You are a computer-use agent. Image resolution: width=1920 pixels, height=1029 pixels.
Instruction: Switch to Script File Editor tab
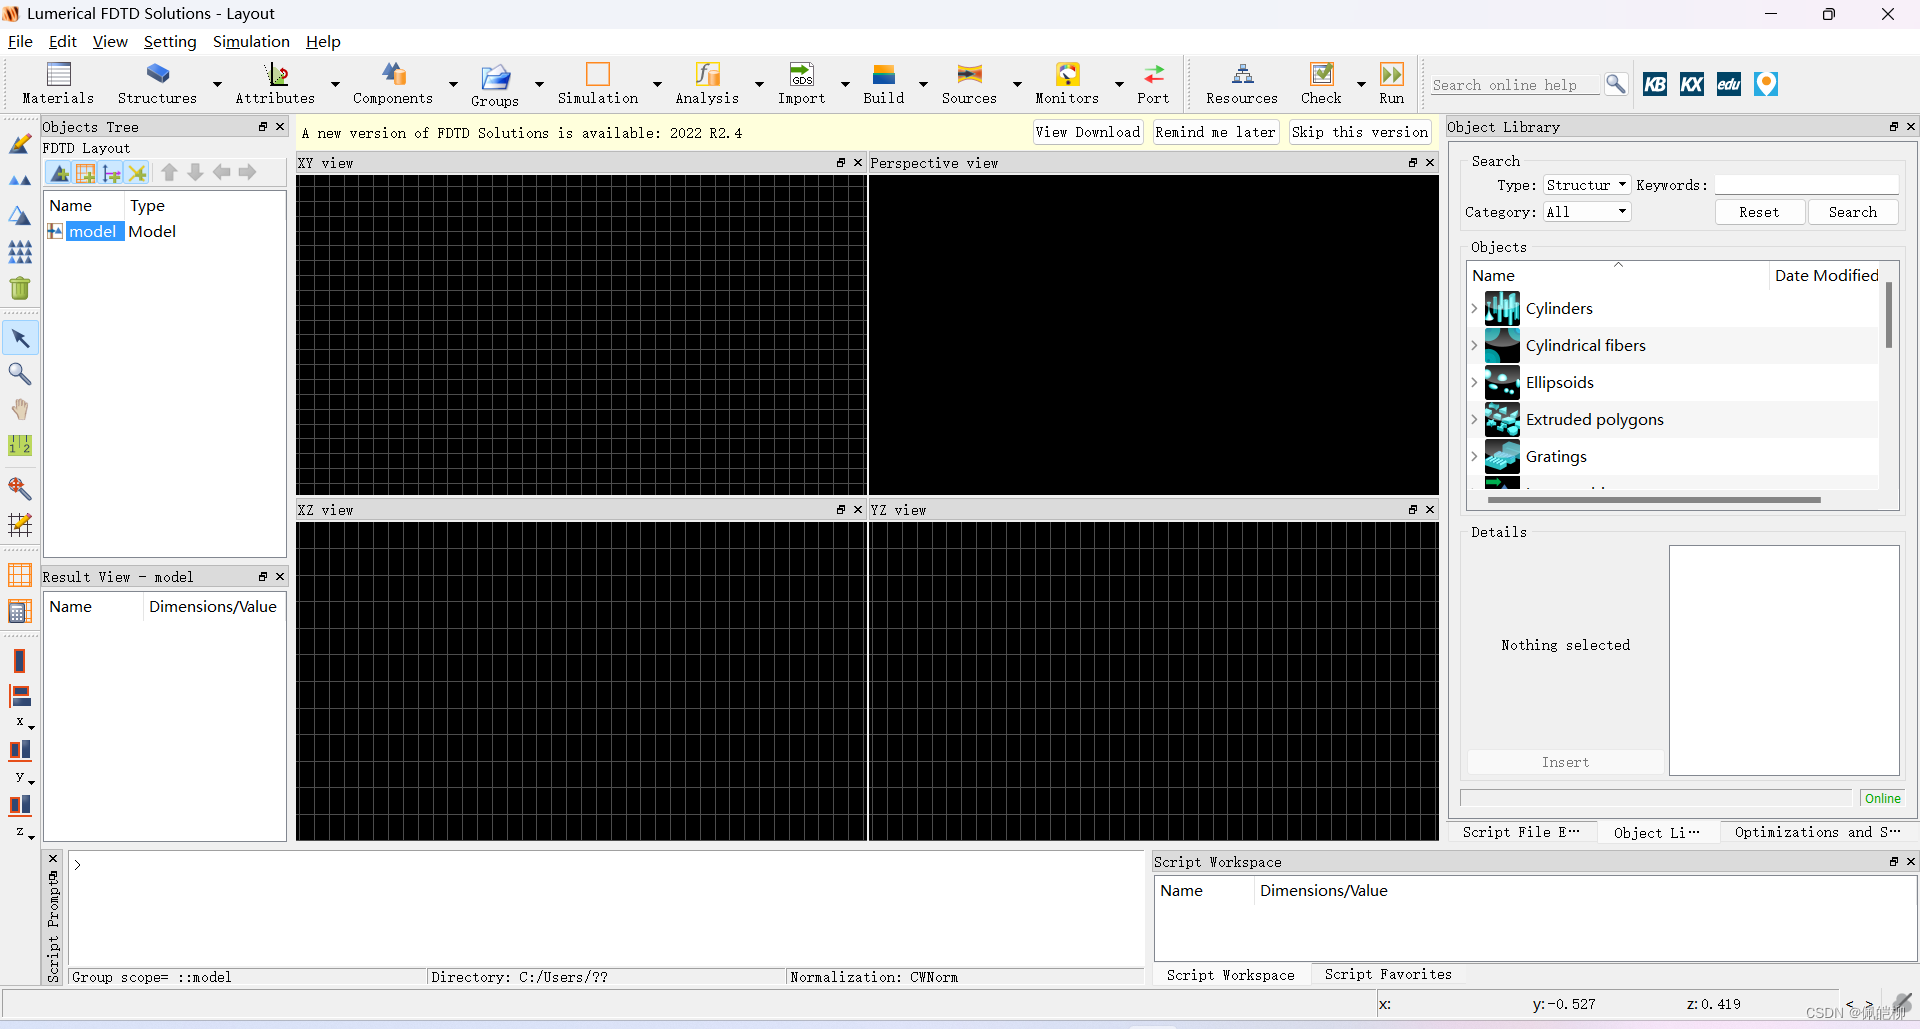coord(1521,832)
